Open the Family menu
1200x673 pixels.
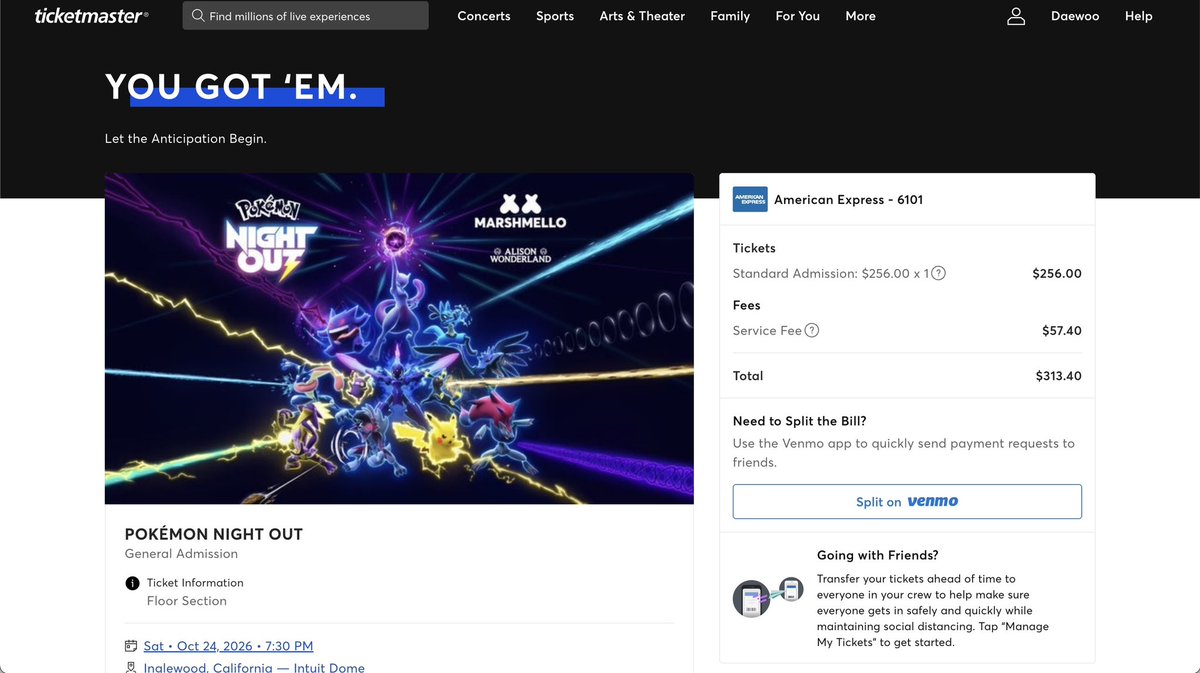(x=730, y=16)
